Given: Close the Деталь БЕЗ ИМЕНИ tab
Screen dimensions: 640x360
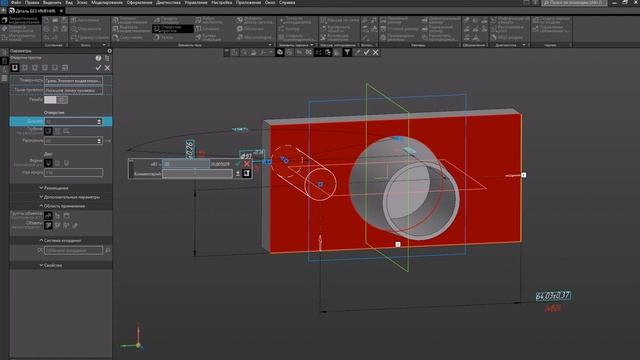Looking at the screenshot, I should [x=61, y=11].
